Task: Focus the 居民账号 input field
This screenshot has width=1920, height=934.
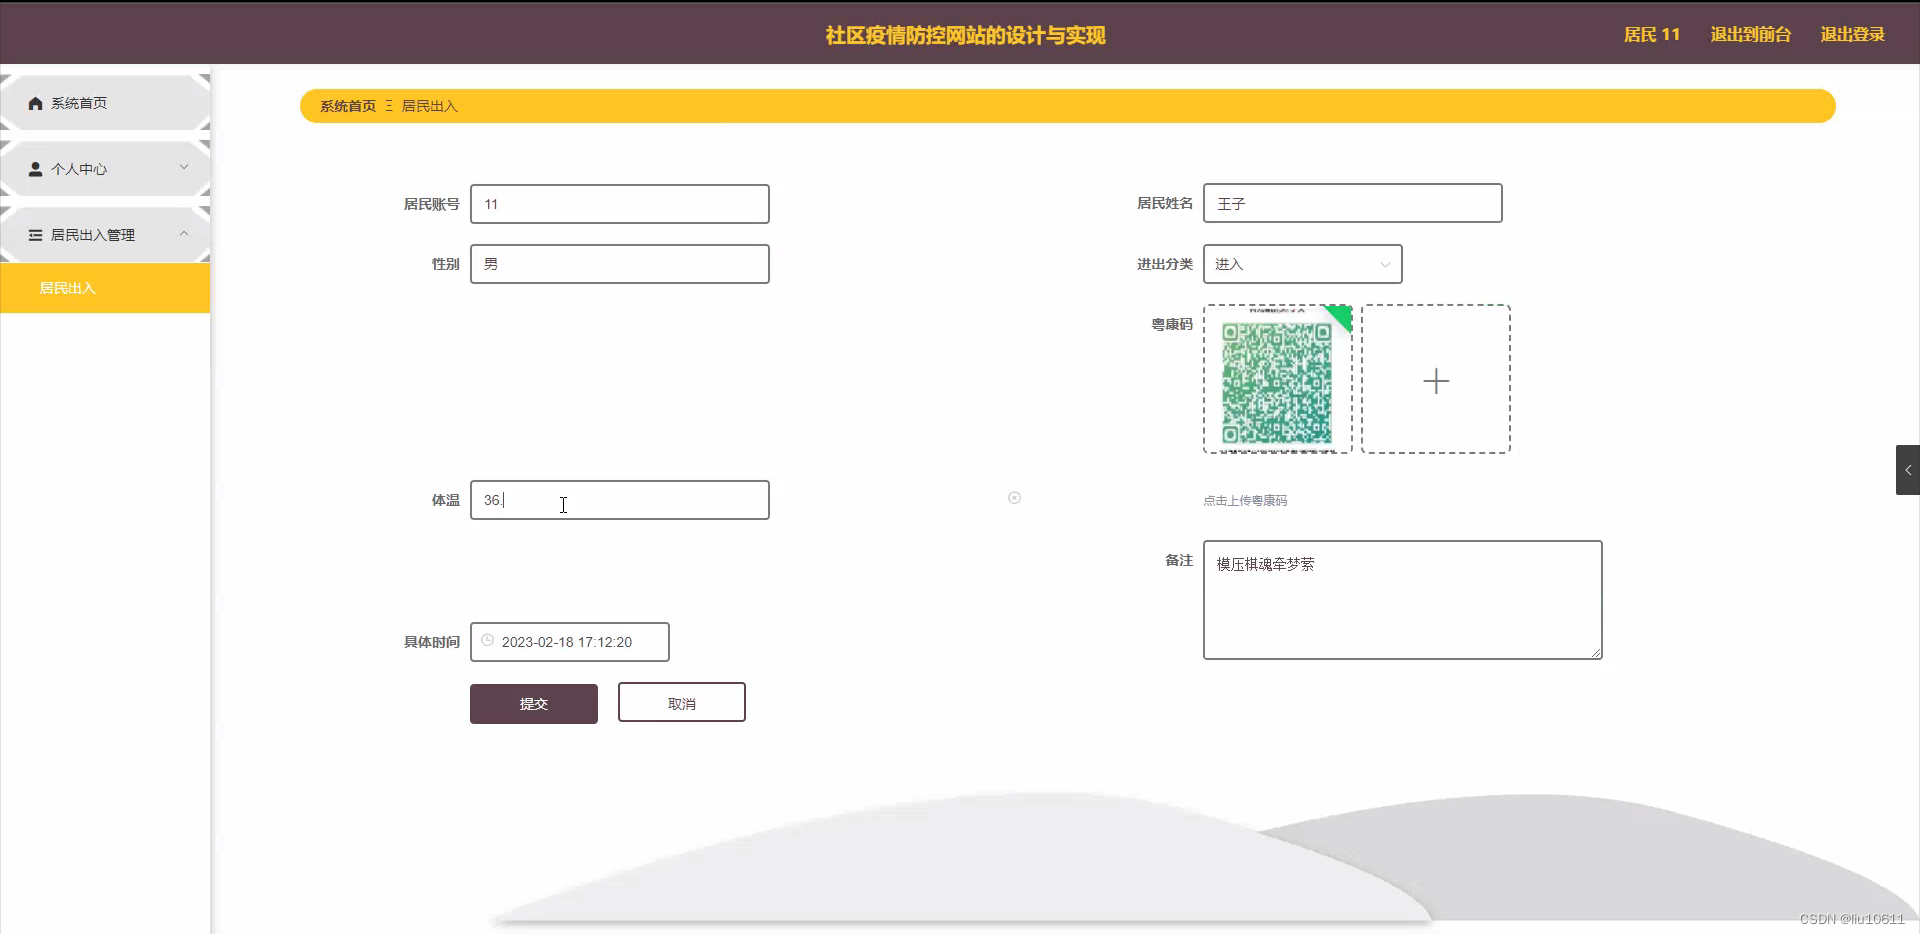Action: 620,204
